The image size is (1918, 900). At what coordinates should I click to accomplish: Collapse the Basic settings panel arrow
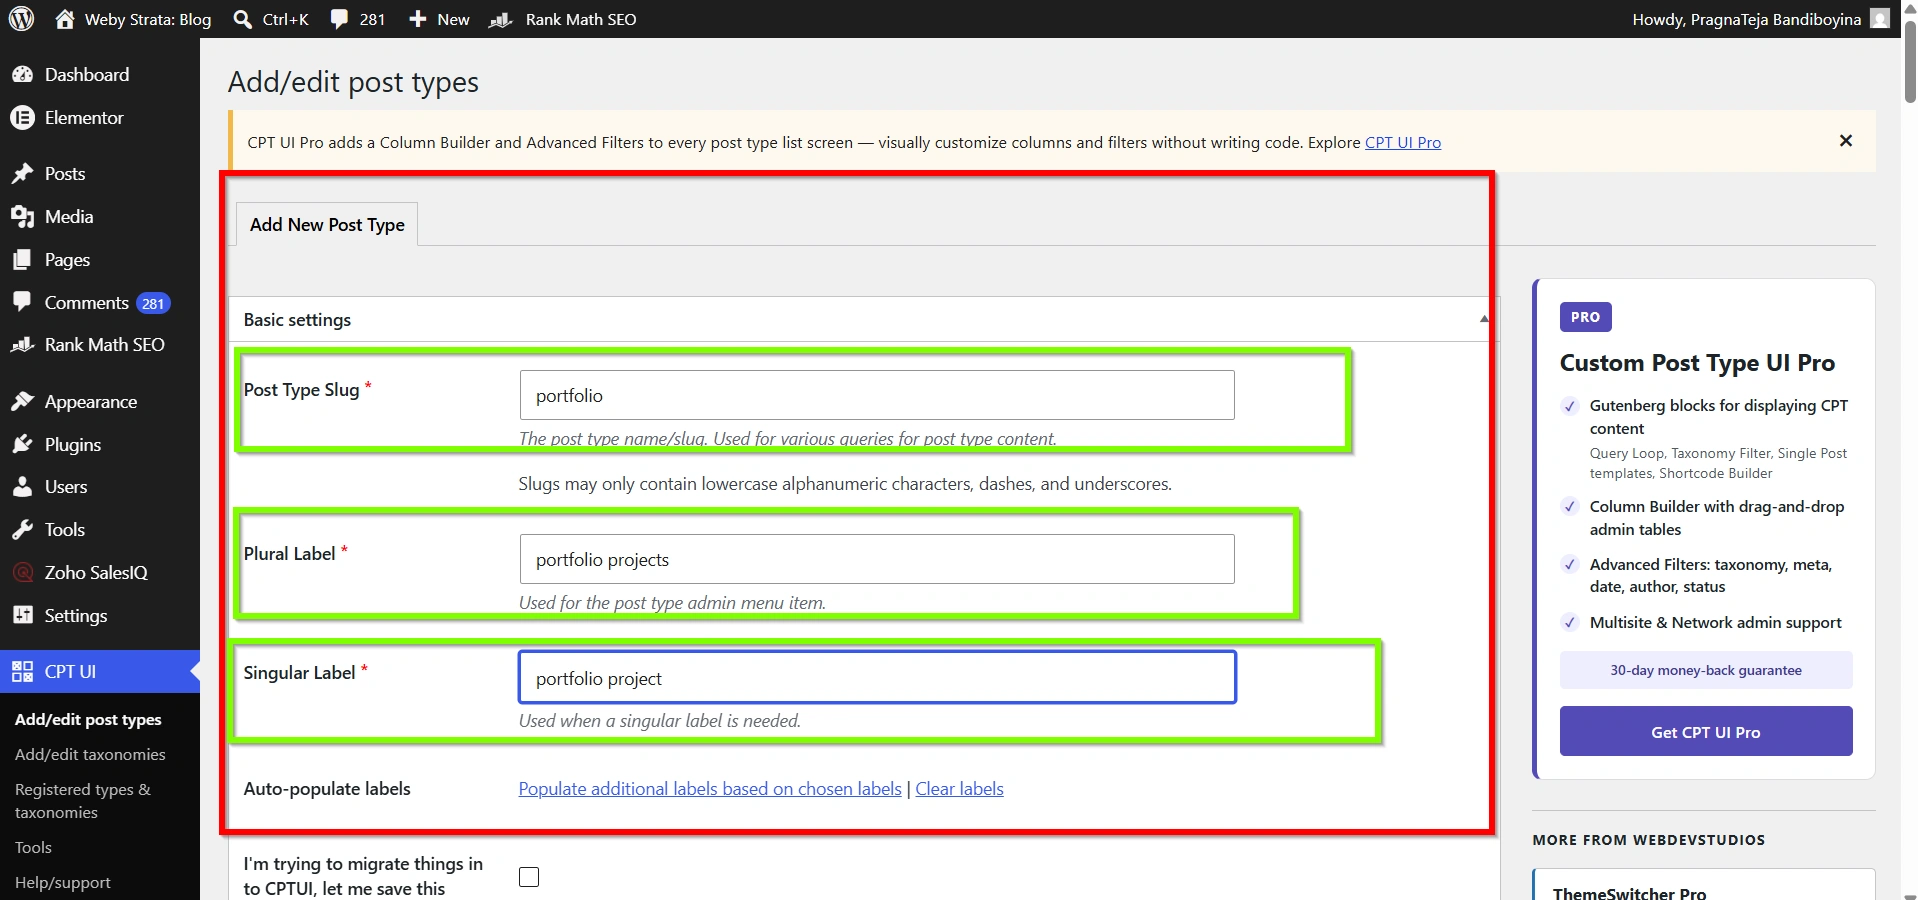tap(1484, 319)
